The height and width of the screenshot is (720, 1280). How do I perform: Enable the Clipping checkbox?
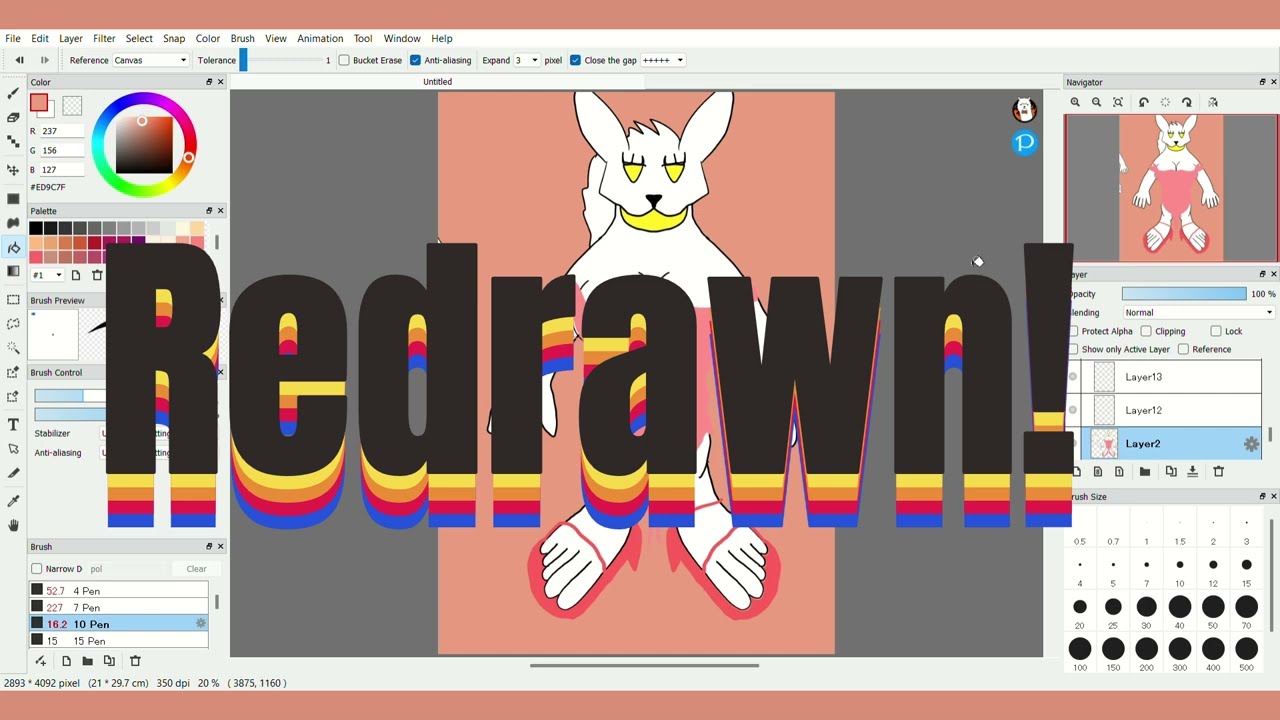click(x=1146, y=331)
